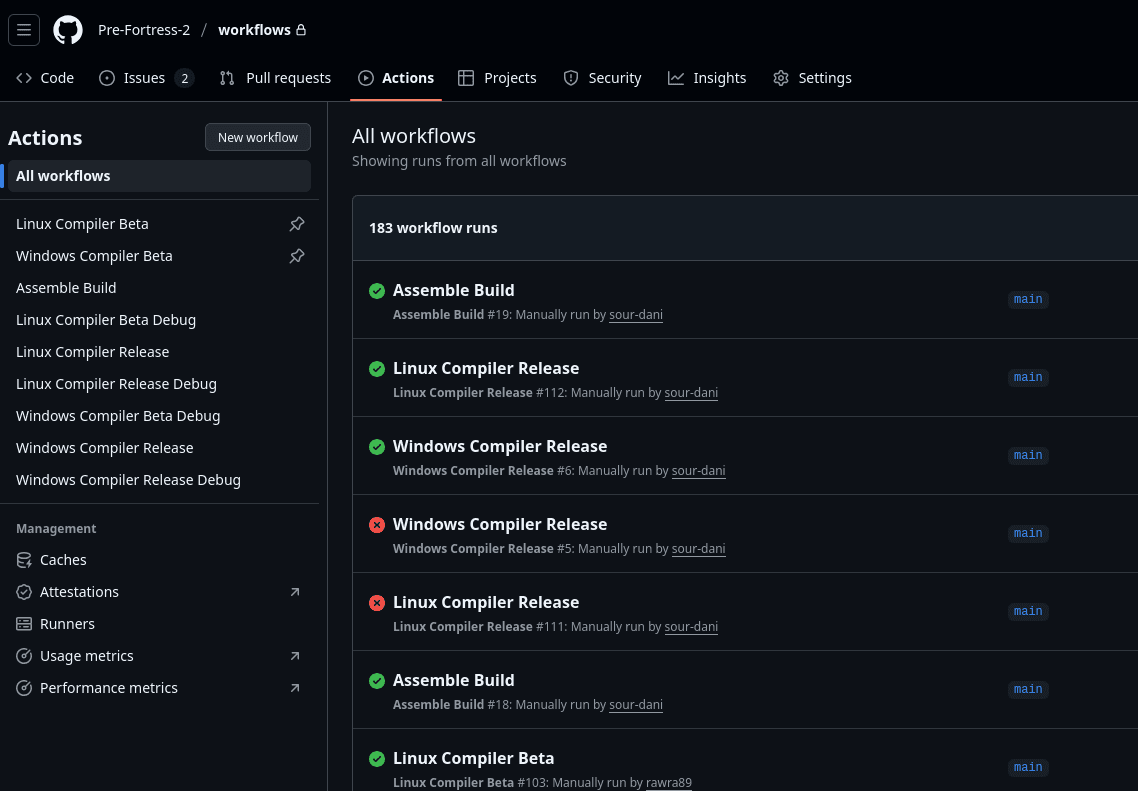Open the hamburger navigation menu

[24, 30]
